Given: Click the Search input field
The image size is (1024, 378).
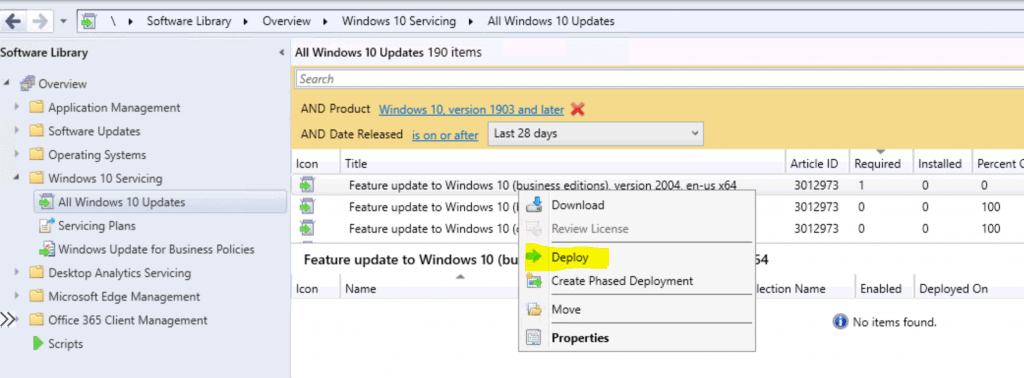Looking at the screenshot, I should coord(660,79).
